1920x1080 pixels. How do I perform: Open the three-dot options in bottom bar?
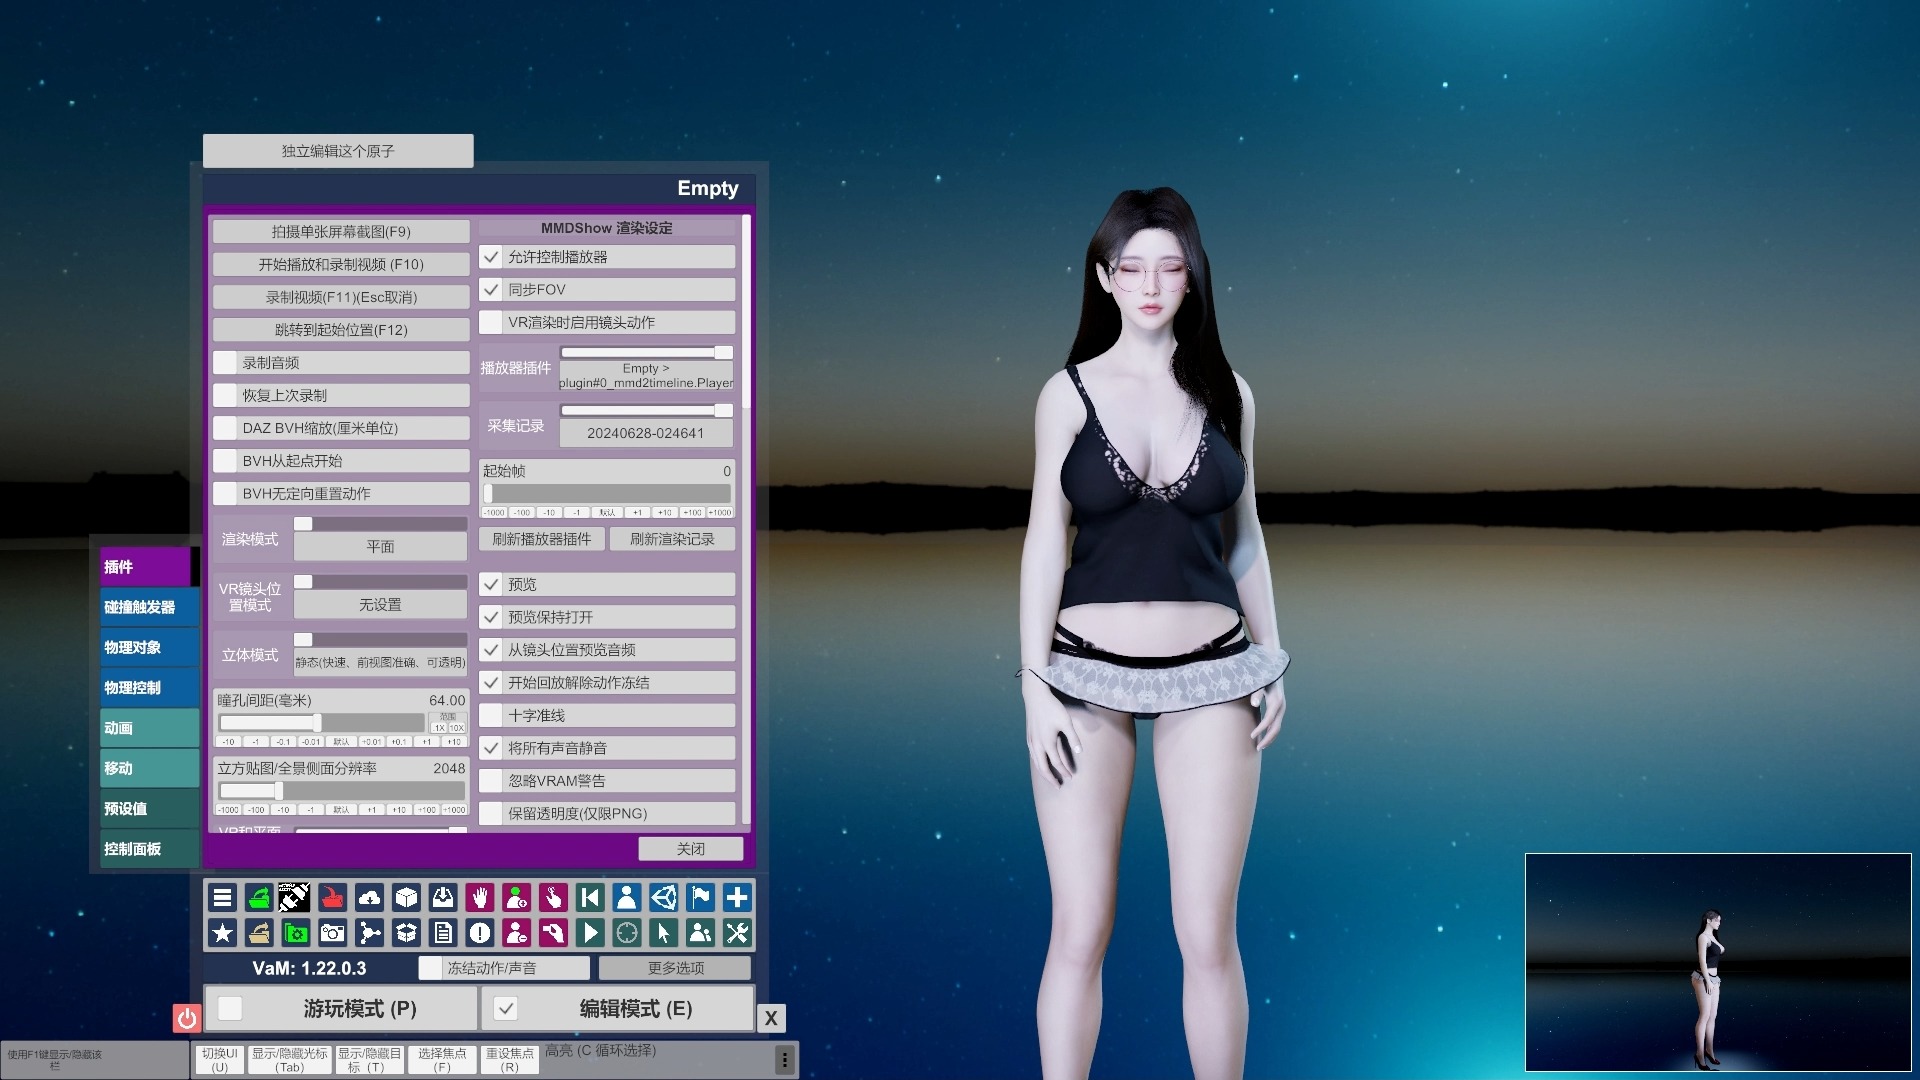785,1059
